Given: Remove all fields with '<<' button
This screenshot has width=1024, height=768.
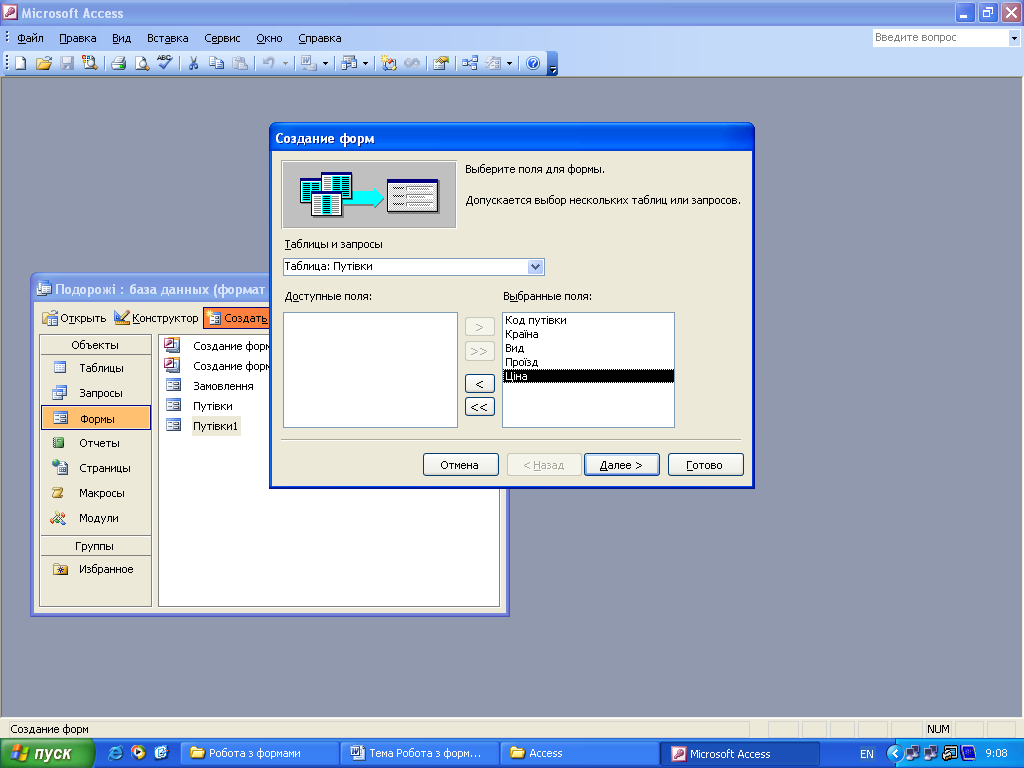Looking at the screenshot, I should 479,407.
